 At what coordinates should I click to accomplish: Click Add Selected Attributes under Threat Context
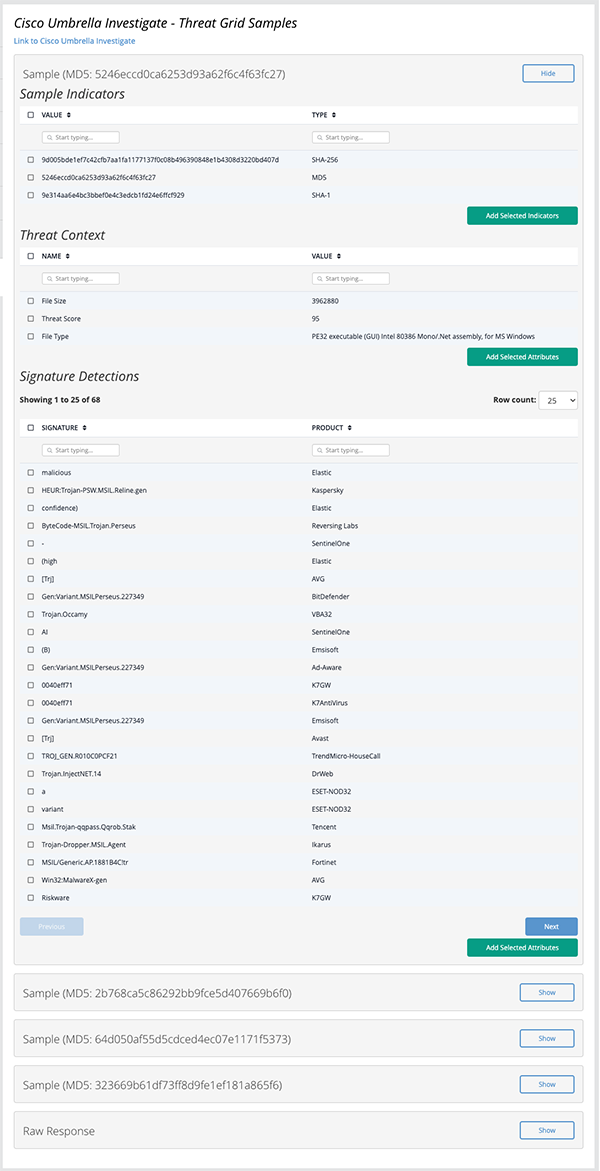click(522, 357)
